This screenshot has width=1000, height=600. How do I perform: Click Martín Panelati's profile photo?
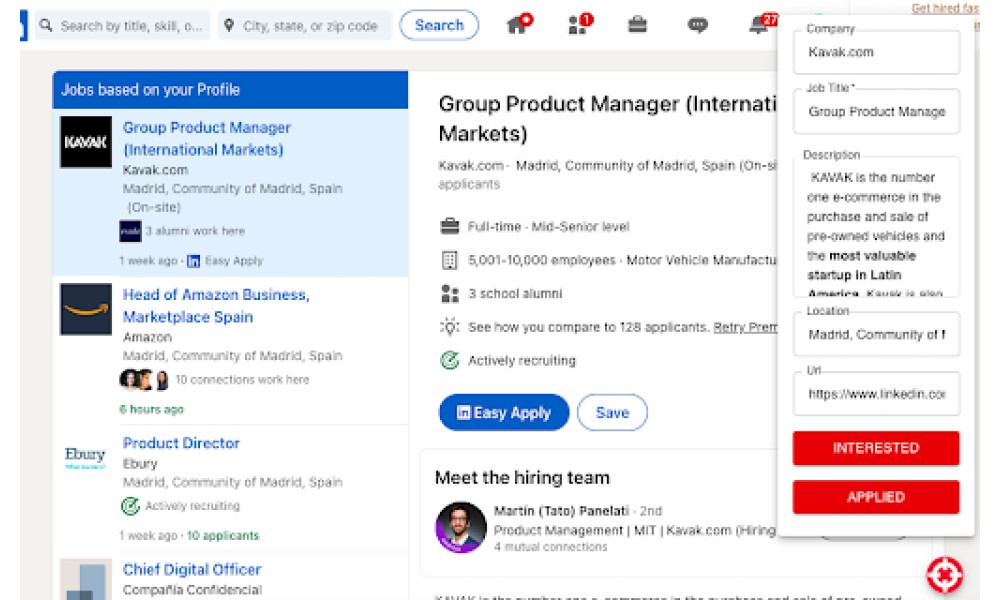click(x=460, y=527)
